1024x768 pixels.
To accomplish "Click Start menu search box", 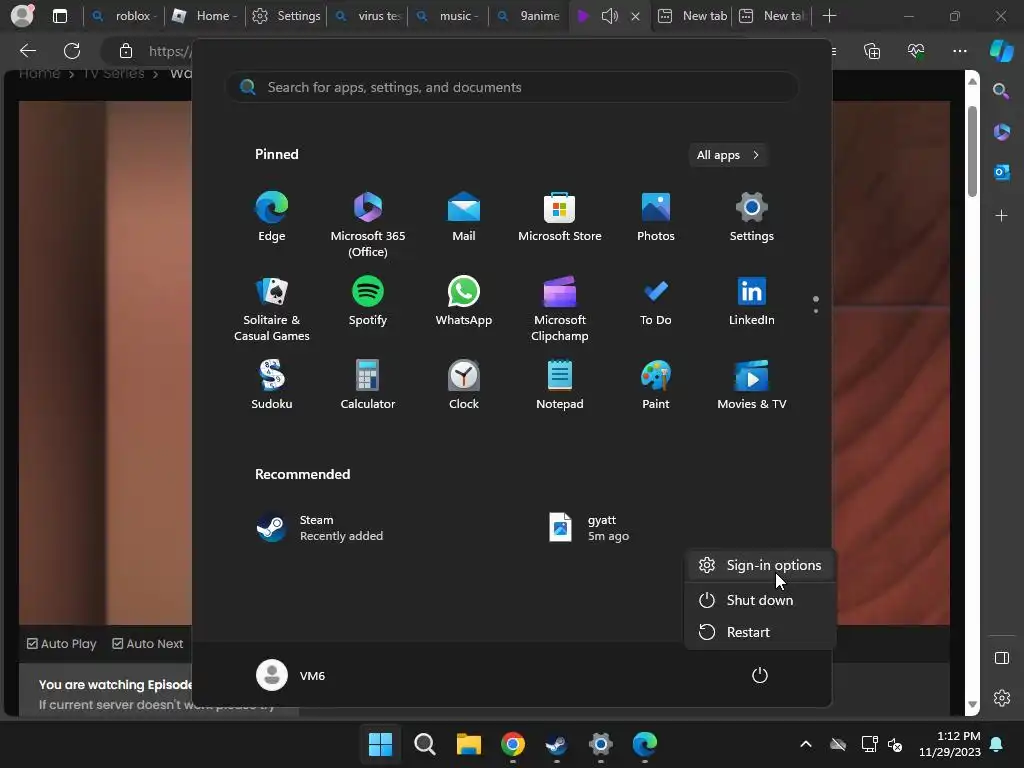I will coord(512,88).
